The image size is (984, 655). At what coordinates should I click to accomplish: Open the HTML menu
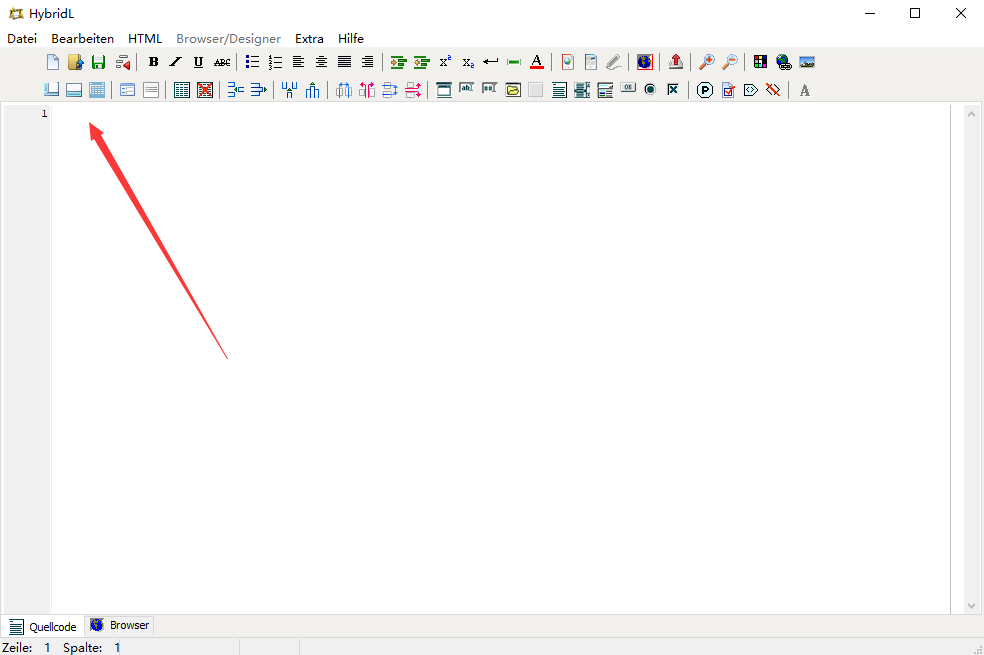point(145,38)
